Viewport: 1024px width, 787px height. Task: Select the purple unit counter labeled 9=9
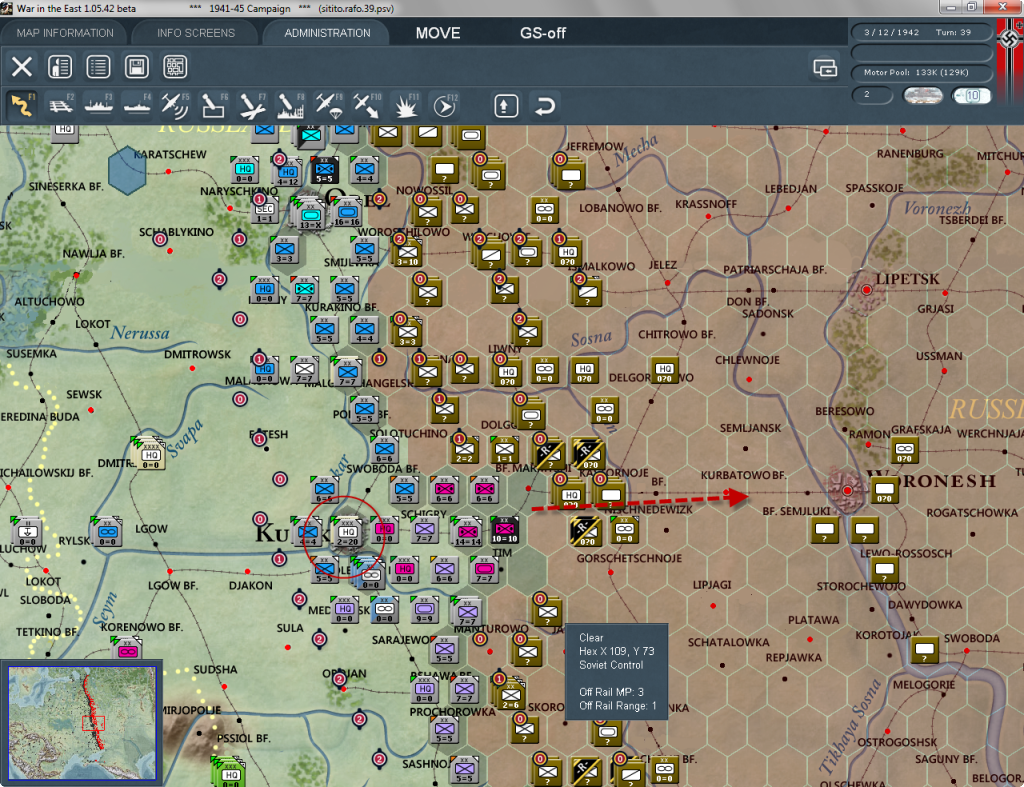424,610
